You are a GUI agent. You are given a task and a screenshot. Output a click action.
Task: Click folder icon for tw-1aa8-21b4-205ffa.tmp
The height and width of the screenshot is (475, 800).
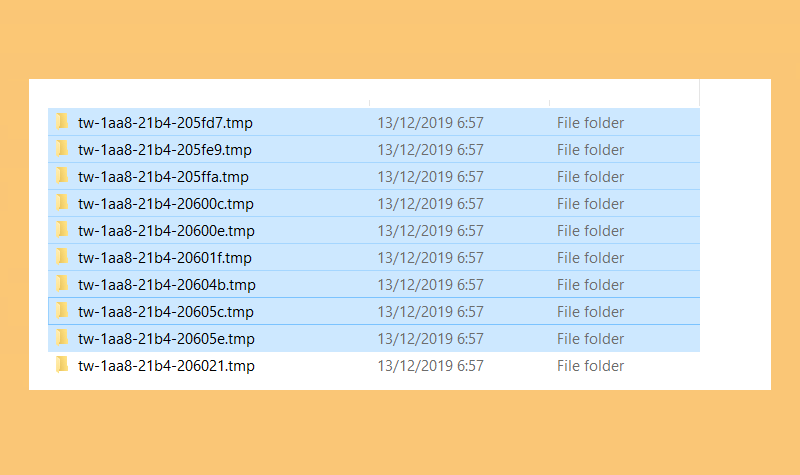(x=62, y=176)
